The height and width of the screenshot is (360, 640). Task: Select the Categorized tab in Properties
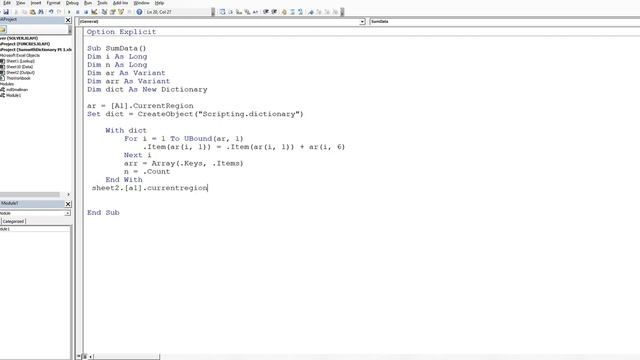(13, 221)
